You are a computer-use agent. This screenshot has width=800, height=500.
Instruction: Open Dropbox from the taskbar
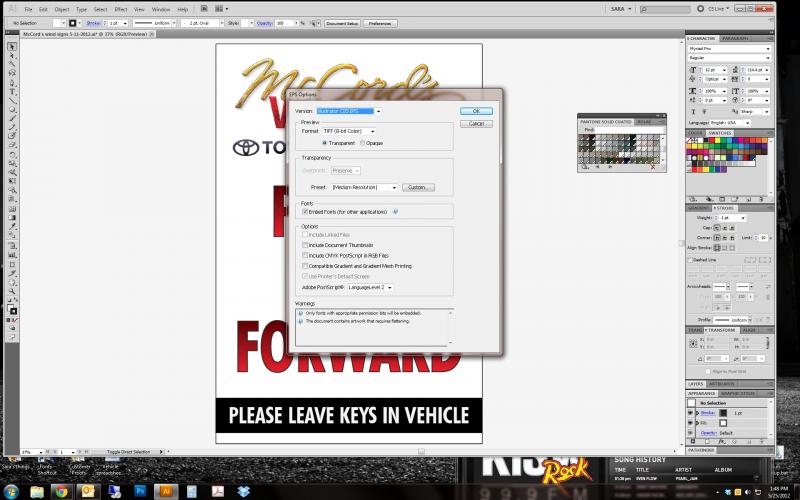pos(243,491)
